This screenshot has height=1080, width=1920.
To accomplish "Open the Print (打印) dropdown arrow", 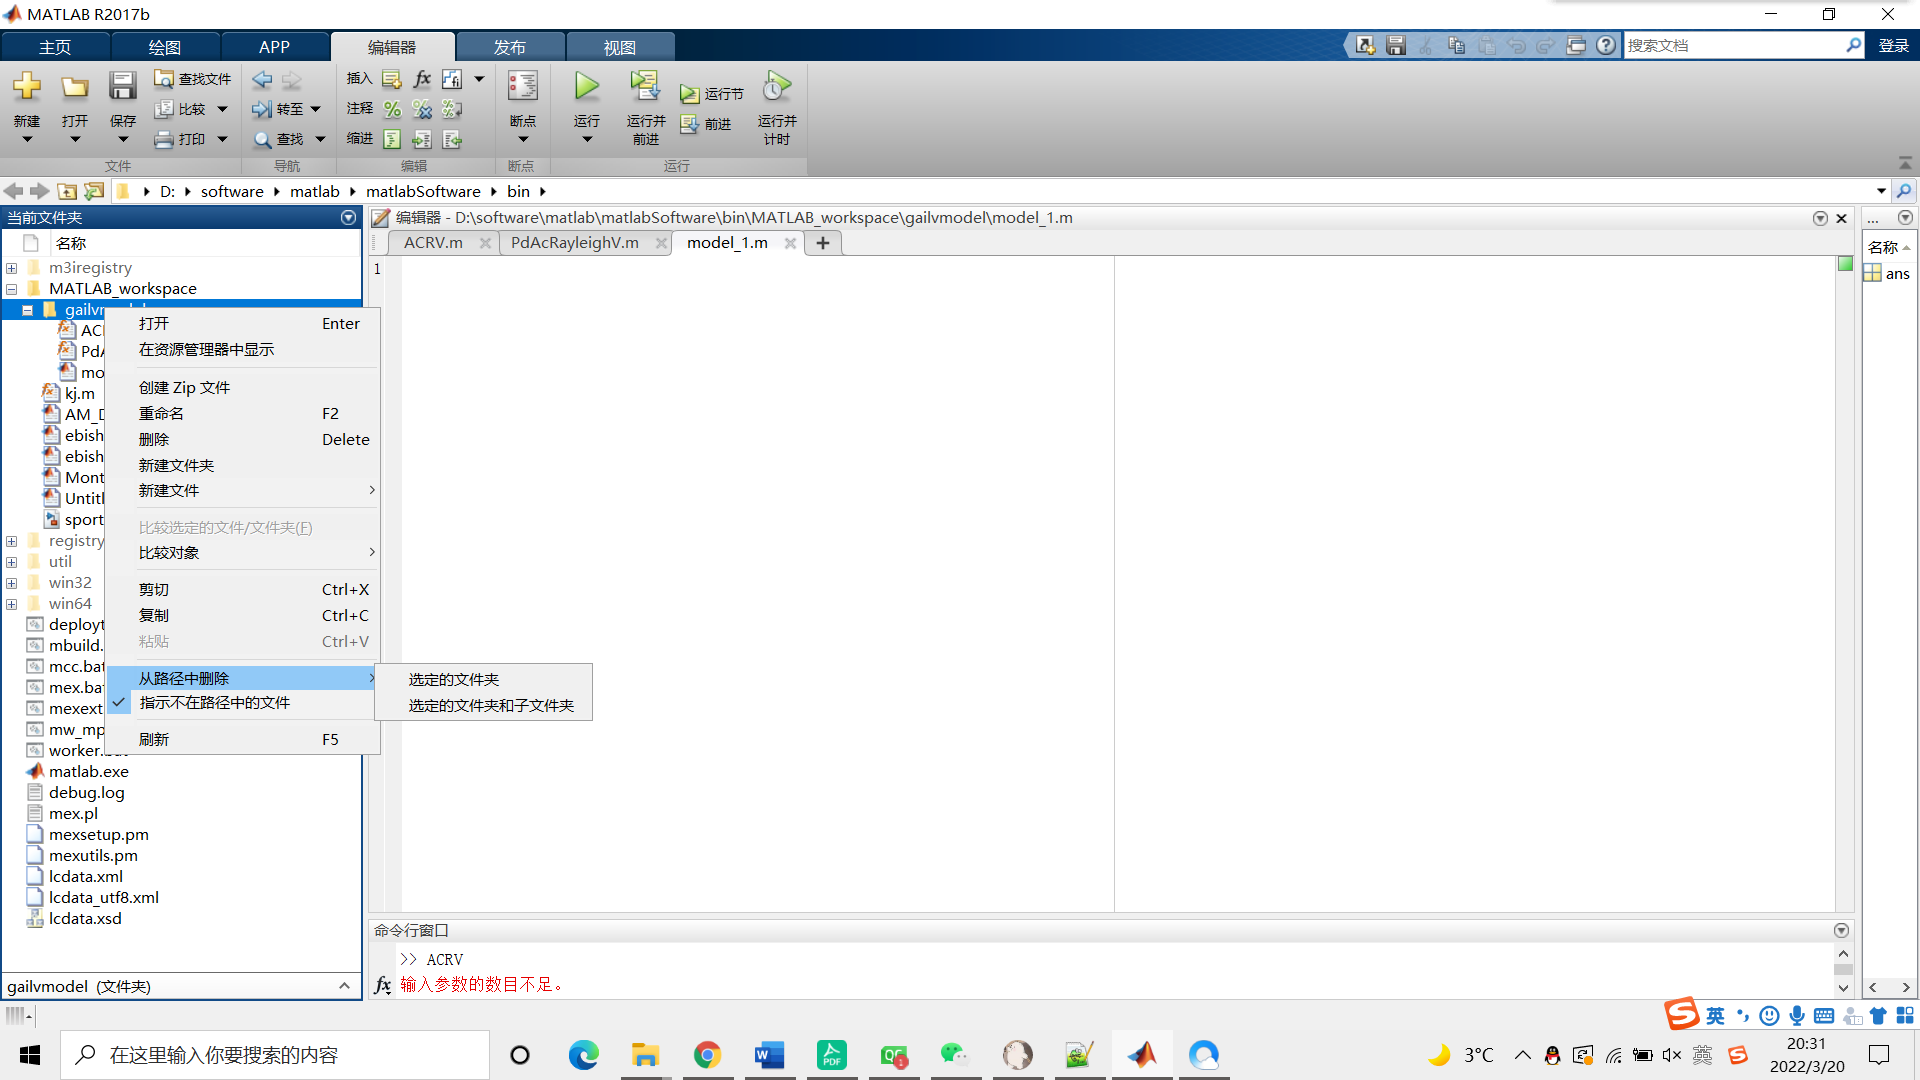I will (x=222, y=139).
